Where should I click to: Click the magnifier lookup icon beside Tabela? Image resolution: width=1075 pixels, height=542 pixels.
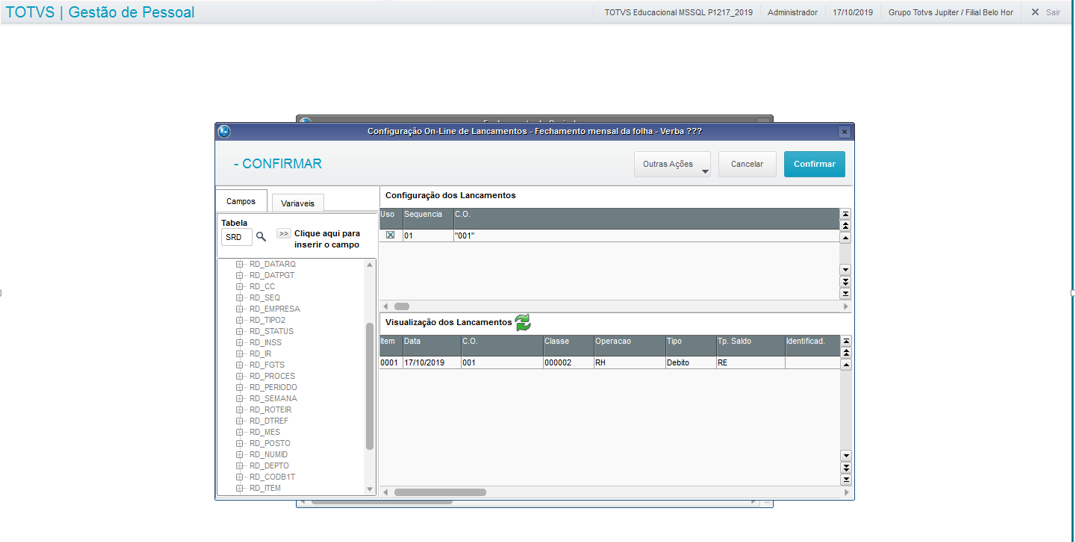pyautogui.click(x=261, y=237)
